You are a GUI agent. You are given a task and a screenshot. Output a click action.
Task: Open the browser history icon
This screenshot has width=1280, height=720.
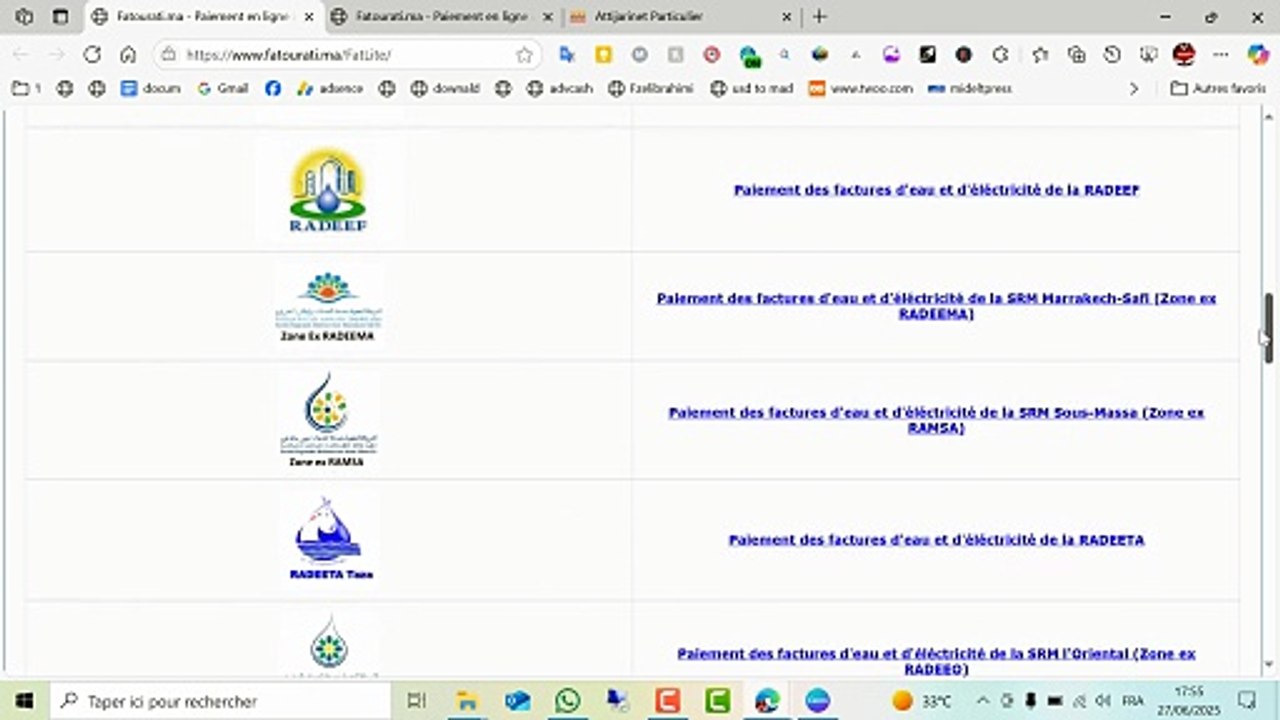tap(1112, 55)
